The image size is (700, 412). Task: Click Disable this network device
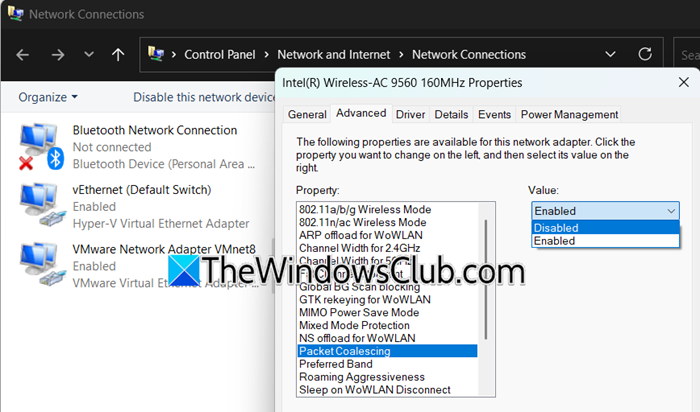click(204, 97)
